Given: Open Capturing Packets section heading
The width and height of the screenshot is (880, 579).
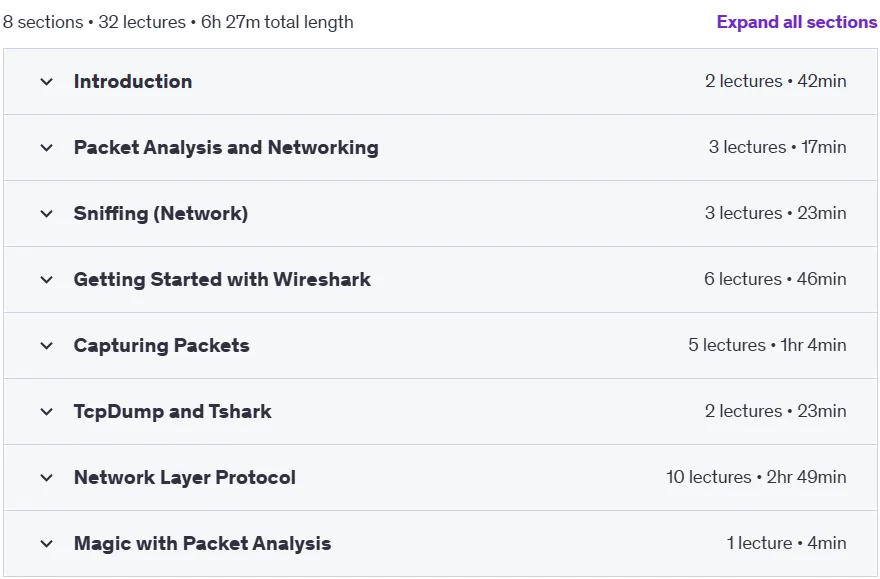Looking at the screenshot, I should [x=162, y=346].
